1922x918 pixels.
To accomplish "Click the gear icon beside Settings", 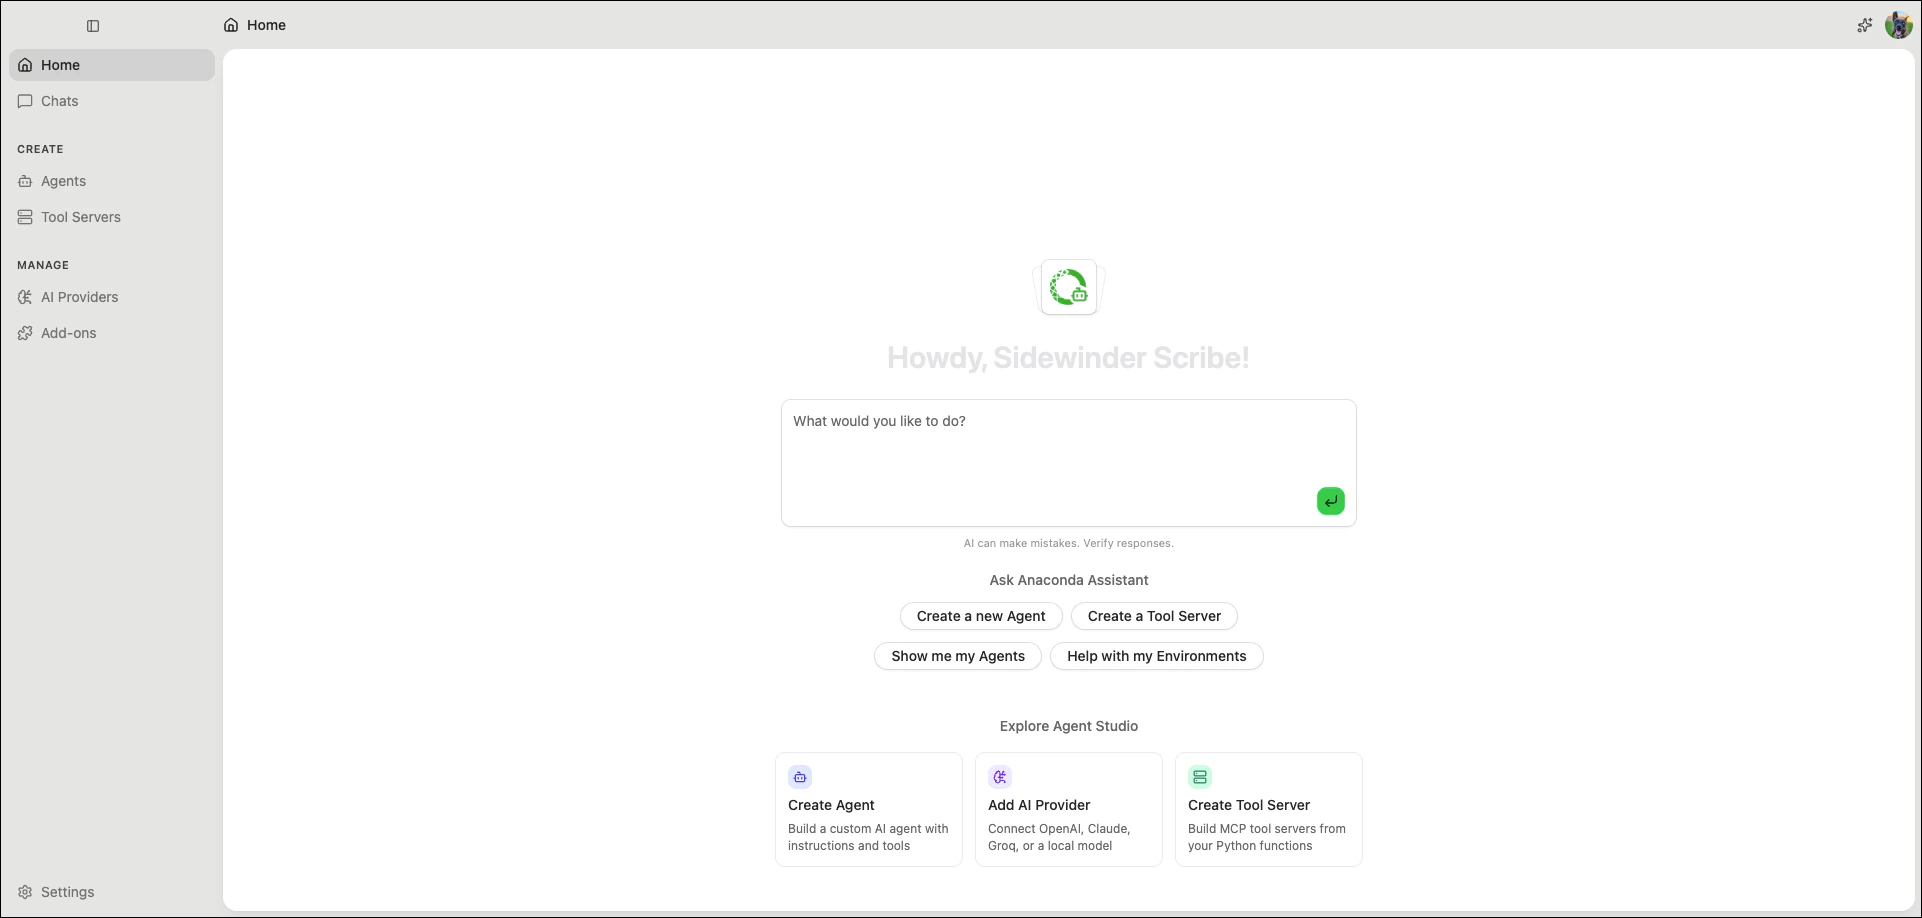I will point(25,892).
